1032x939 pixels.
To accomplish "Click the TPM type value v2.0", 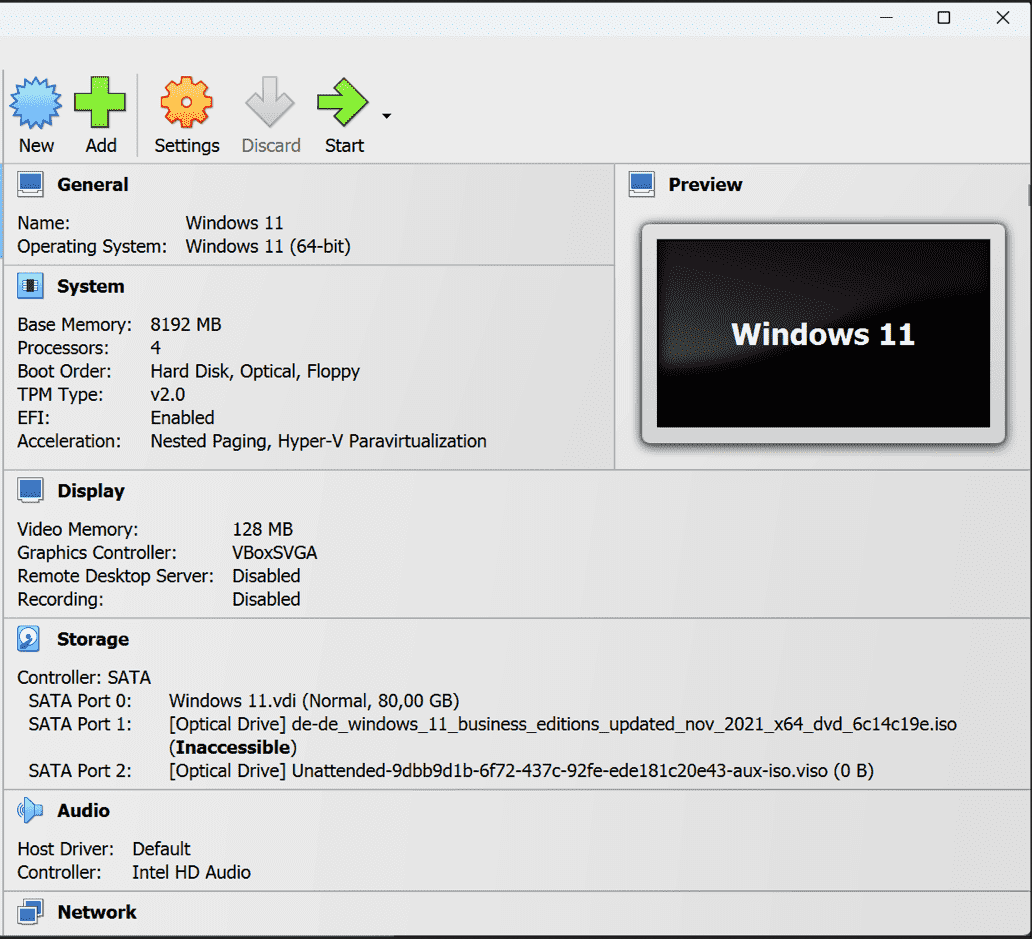I will [168, 394].
